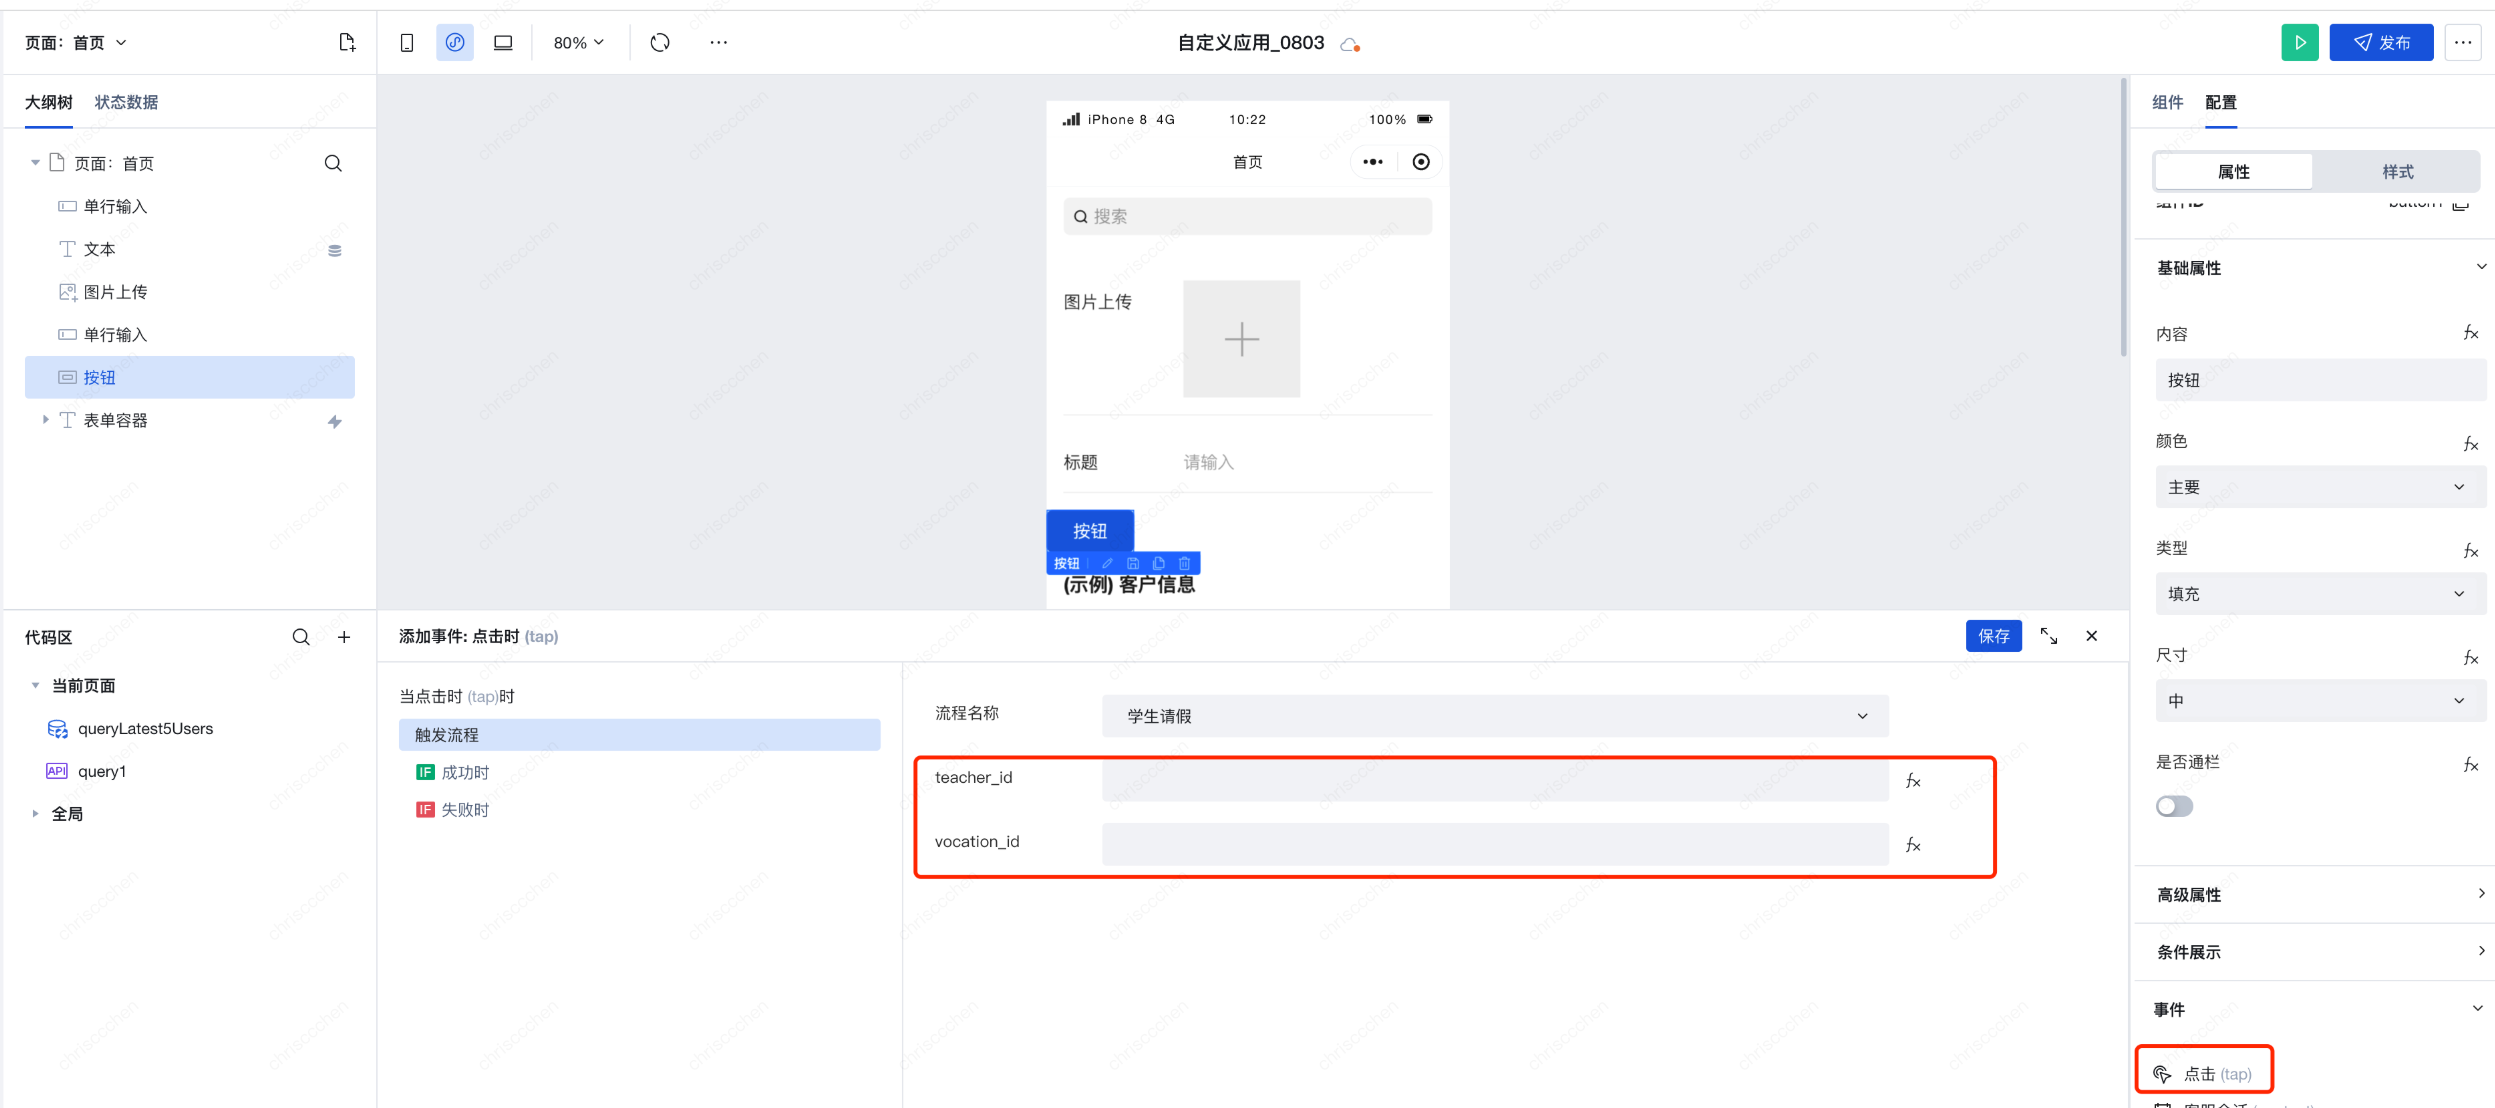Select 图片上传 in the outline tree
Screen dimensions: 2495x1108
pyautogui.click(x=115, y=292)
